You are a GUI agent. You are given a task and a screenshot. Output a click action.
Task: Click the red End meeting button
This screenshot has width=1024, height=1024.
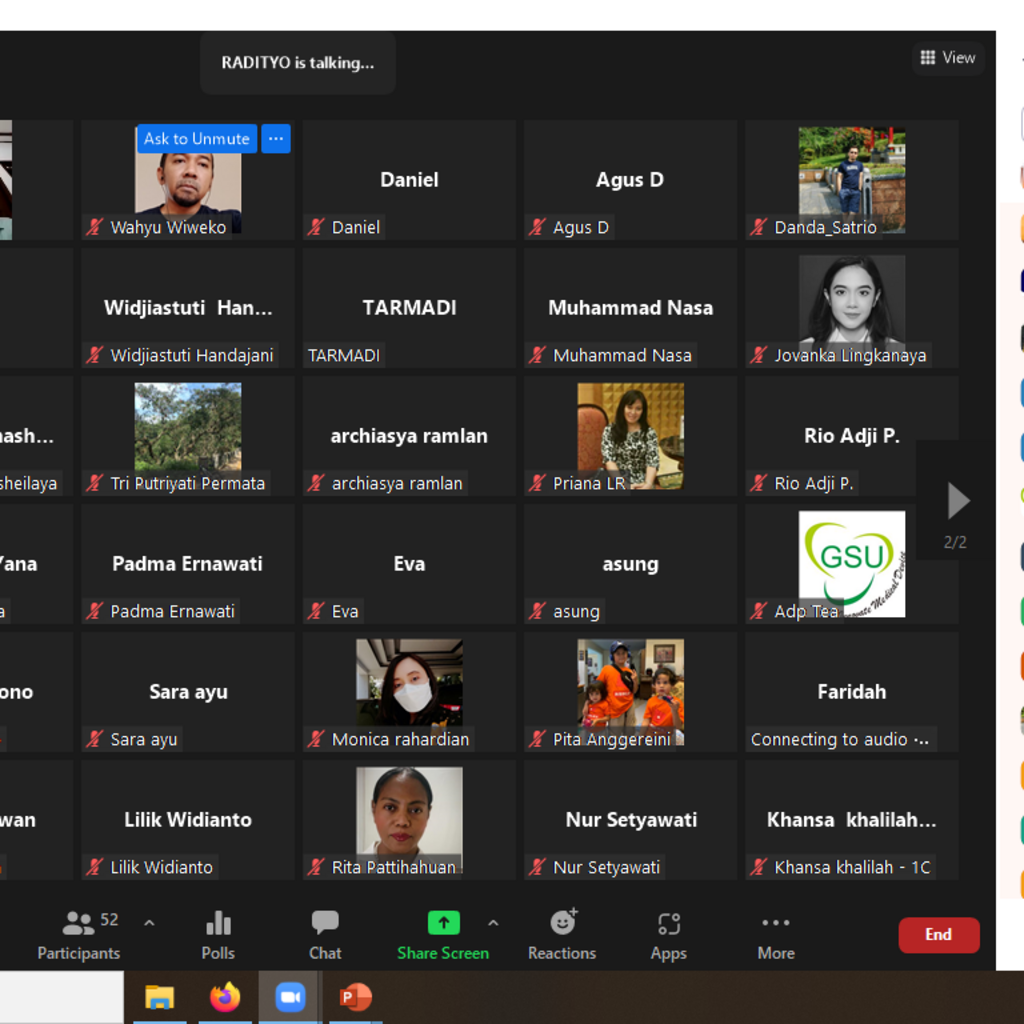tap(938, 935)
